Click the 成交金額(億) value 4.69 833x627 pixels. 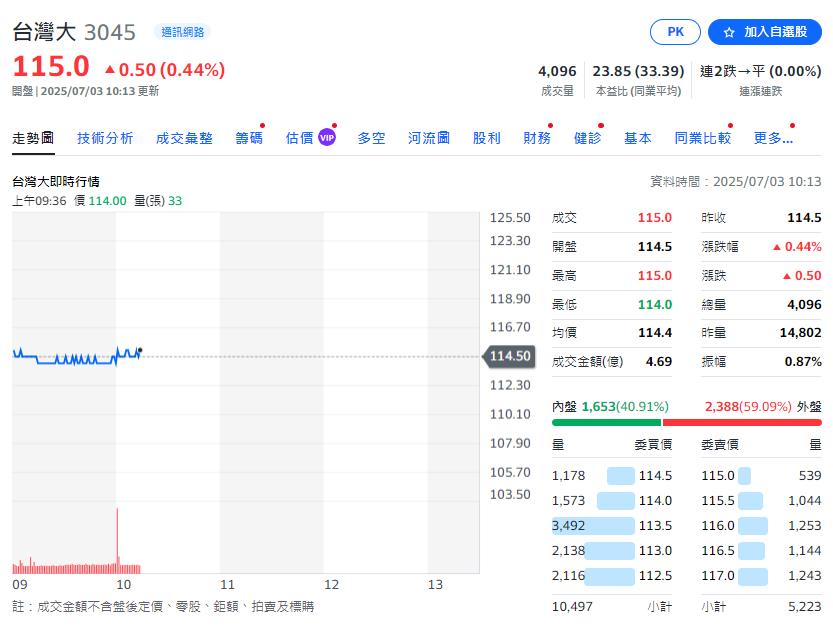click(659, 361)
